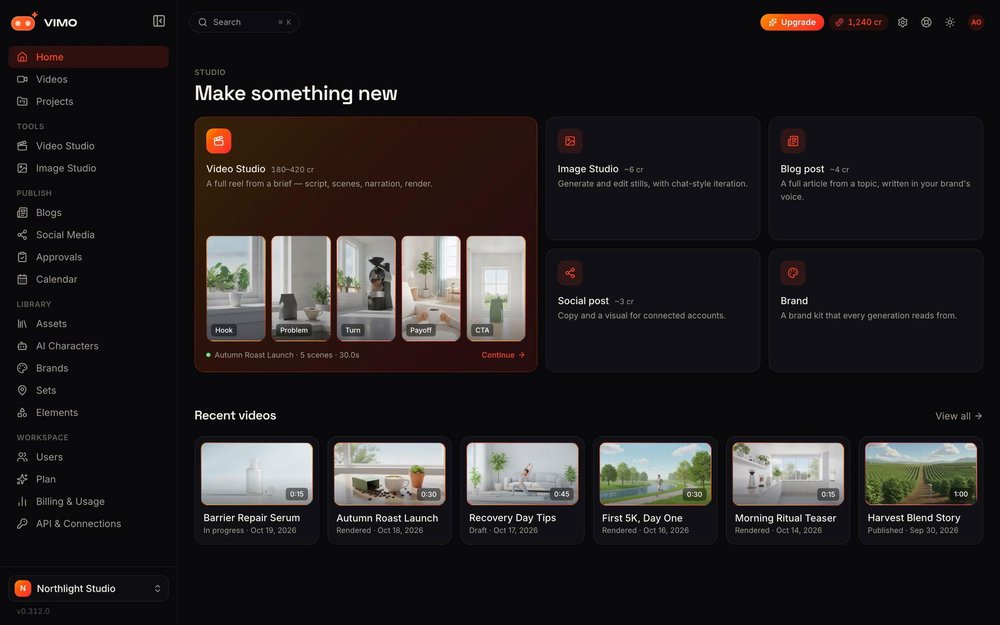Open the help lifebuoy icon
1000x625 pixels.
[x=926, y=22]
